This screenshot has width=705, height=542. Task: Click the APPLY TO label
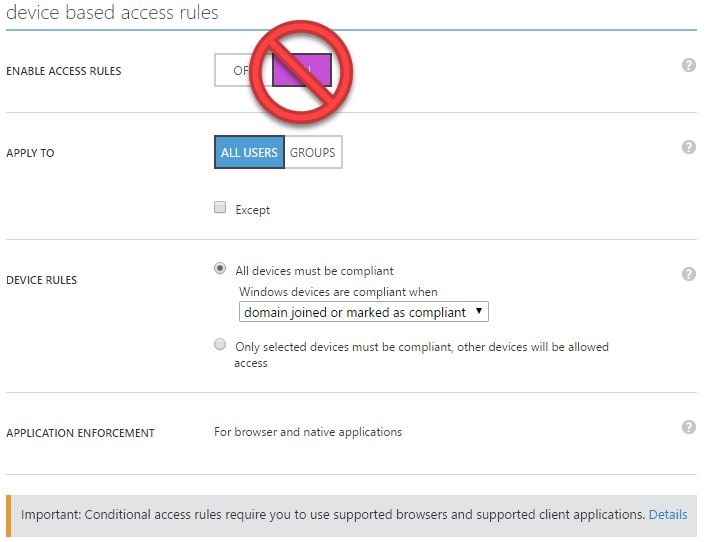[x=30, y=154]
